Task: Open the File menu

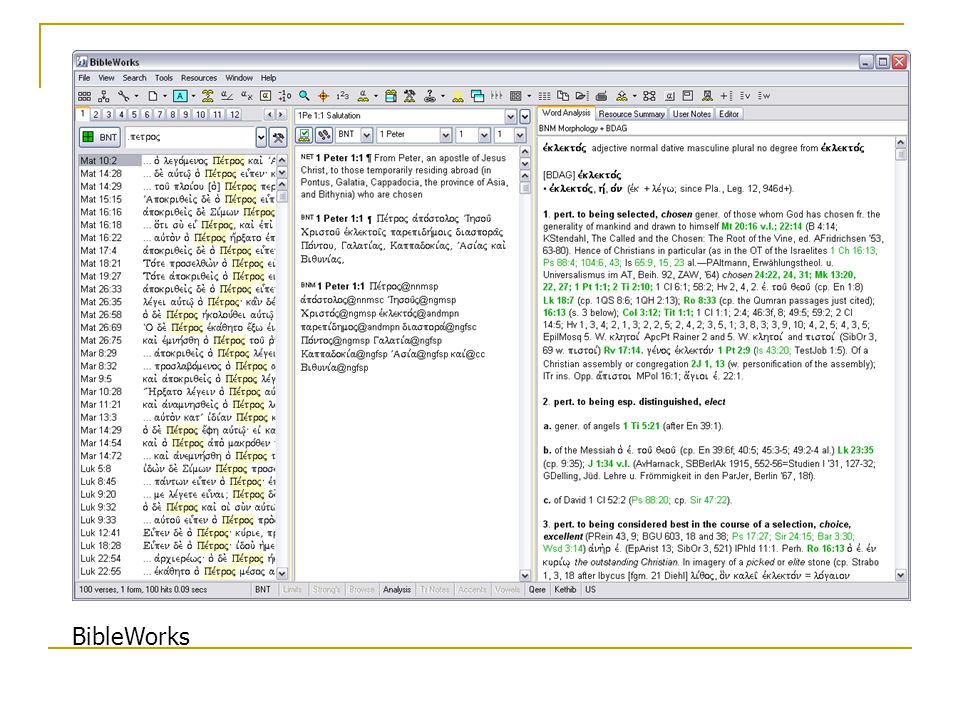Action: pyautogui.click(x=84, y=78)
